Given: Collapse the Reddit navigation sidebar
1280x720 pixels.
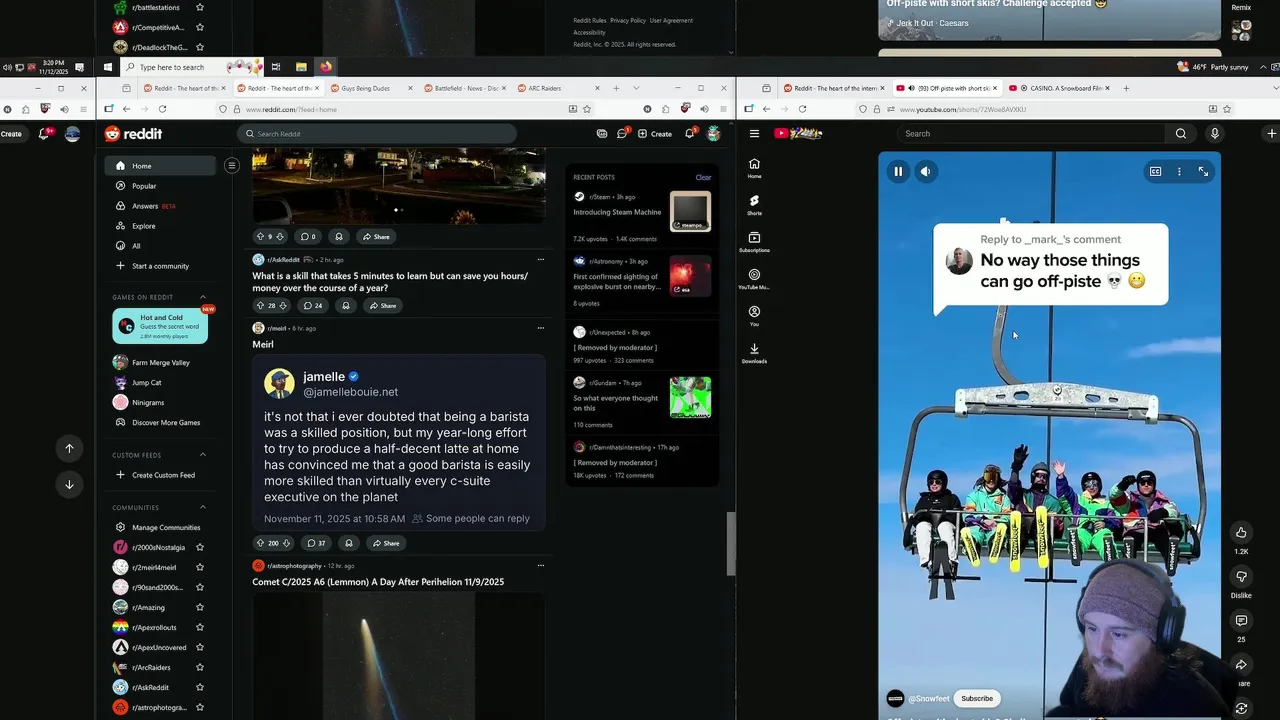Looking at the screenshot, I should [x=231, y=165].
